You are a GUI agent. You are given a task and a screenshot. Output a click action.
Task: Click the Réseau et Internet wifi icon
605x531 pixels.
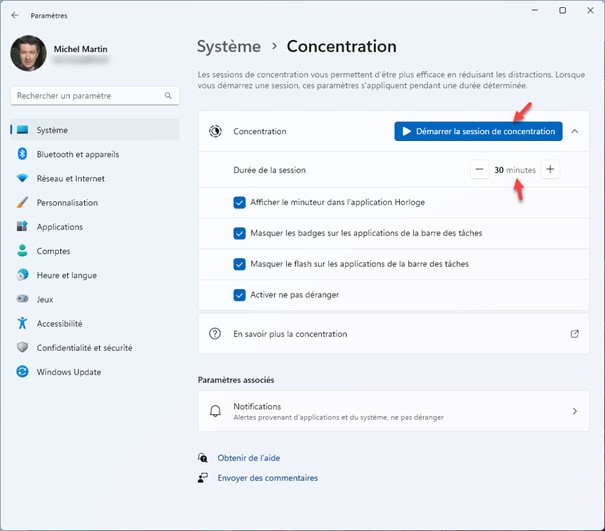coord(22,178)
